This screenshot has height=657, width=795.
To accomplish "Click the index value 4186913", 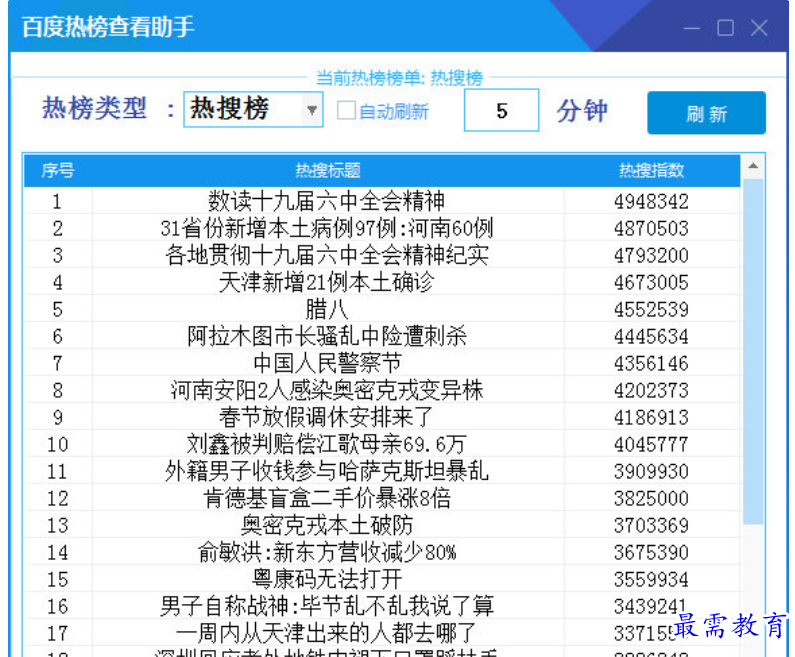I will point(652,418).
